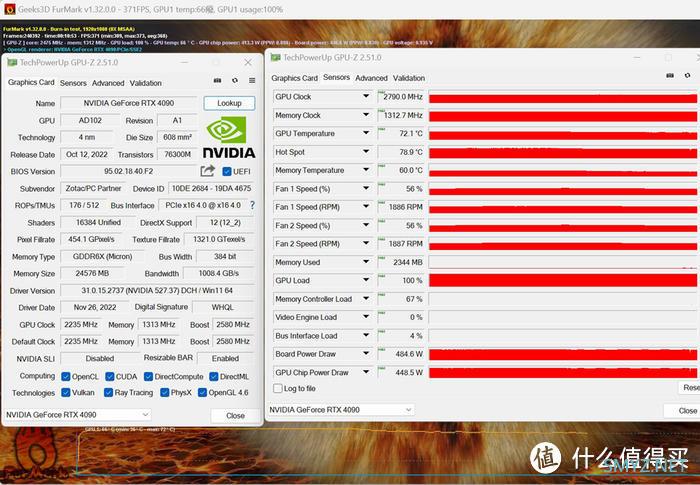Click the Memory Type GDDR6X (Micron) value
The height and width of the screenshot is (485, 700).
[103, 257]
